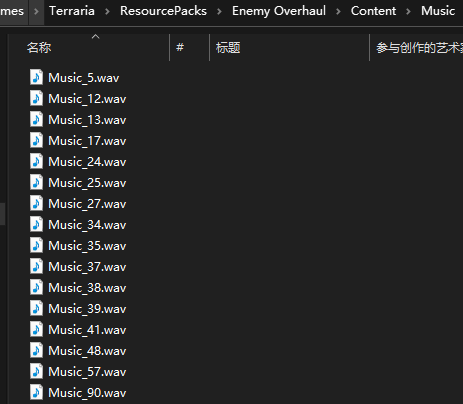
Task: Click the Music_25.wav audio file icon
Action: click(36, 183)
